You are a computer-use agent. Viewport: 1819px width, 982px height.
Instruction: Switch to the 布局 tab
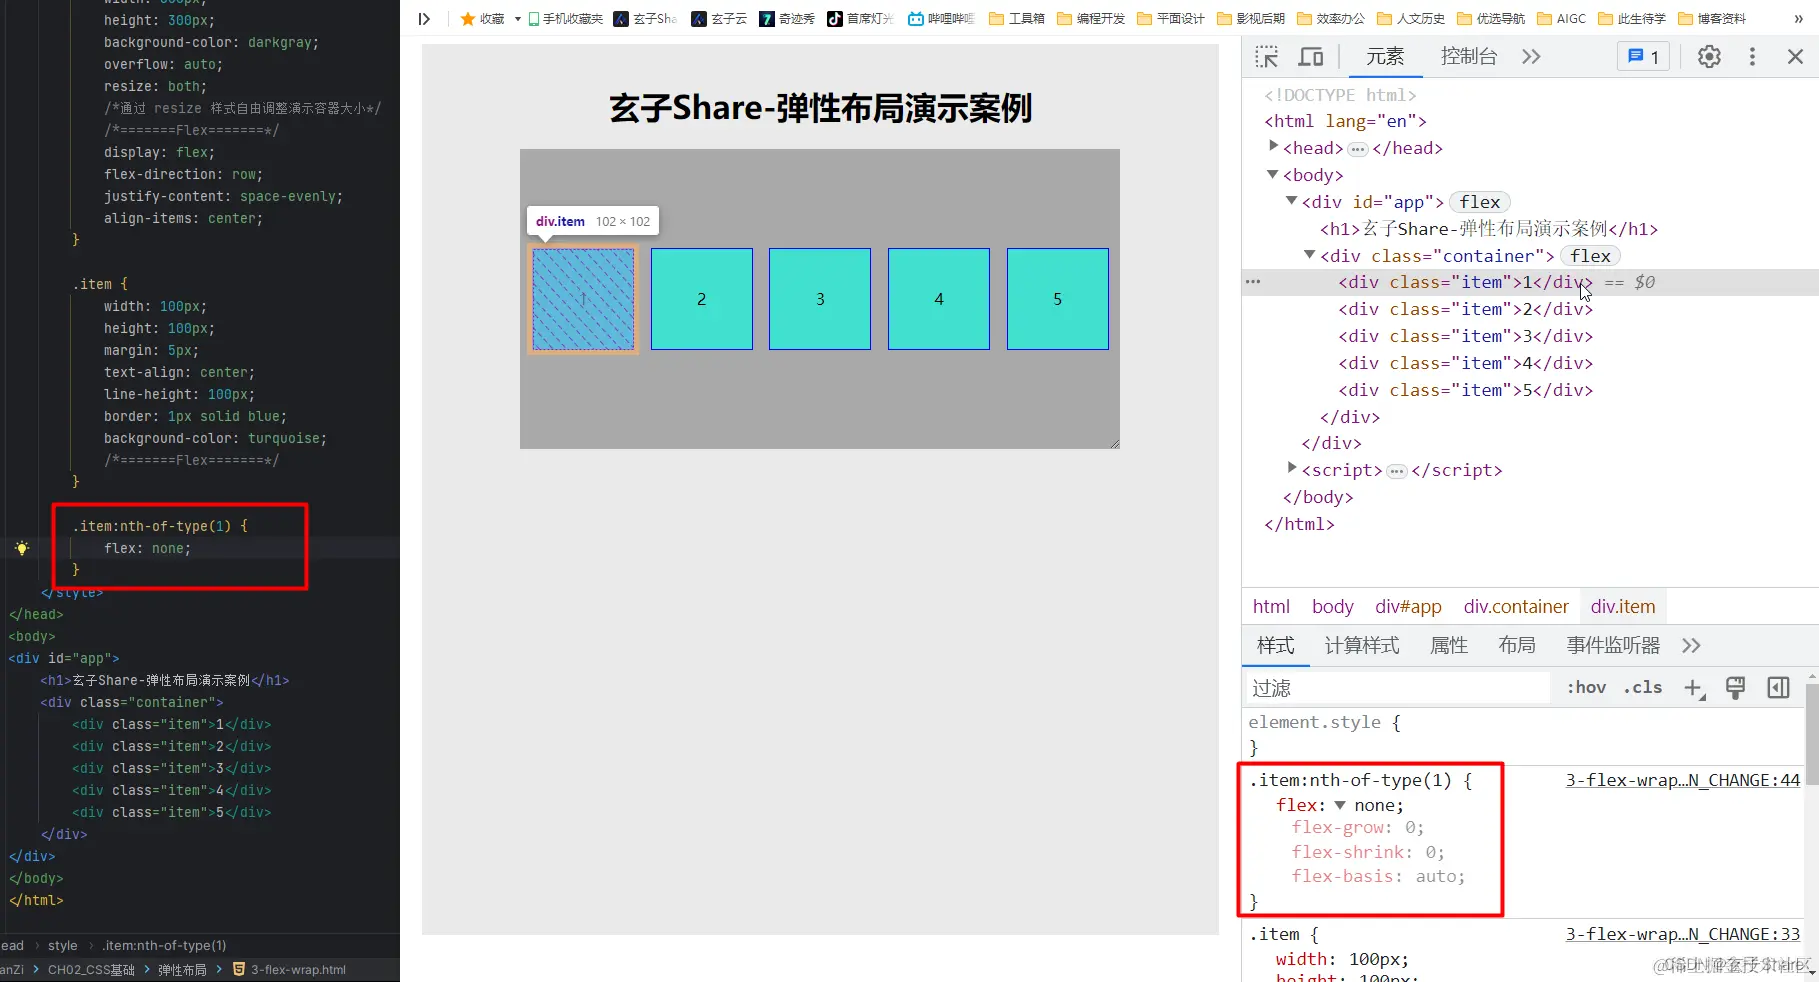tap(1517, 646)
